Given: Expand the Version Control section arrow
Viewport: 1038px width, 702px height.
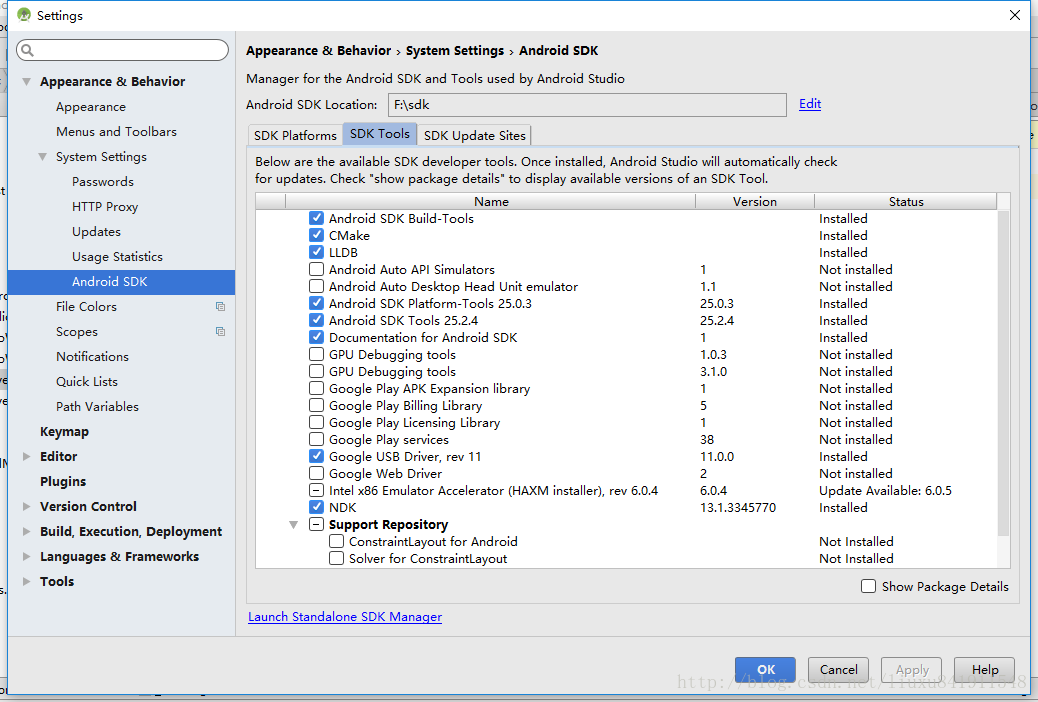Looking at the screenshot, I should coord(26,507).
